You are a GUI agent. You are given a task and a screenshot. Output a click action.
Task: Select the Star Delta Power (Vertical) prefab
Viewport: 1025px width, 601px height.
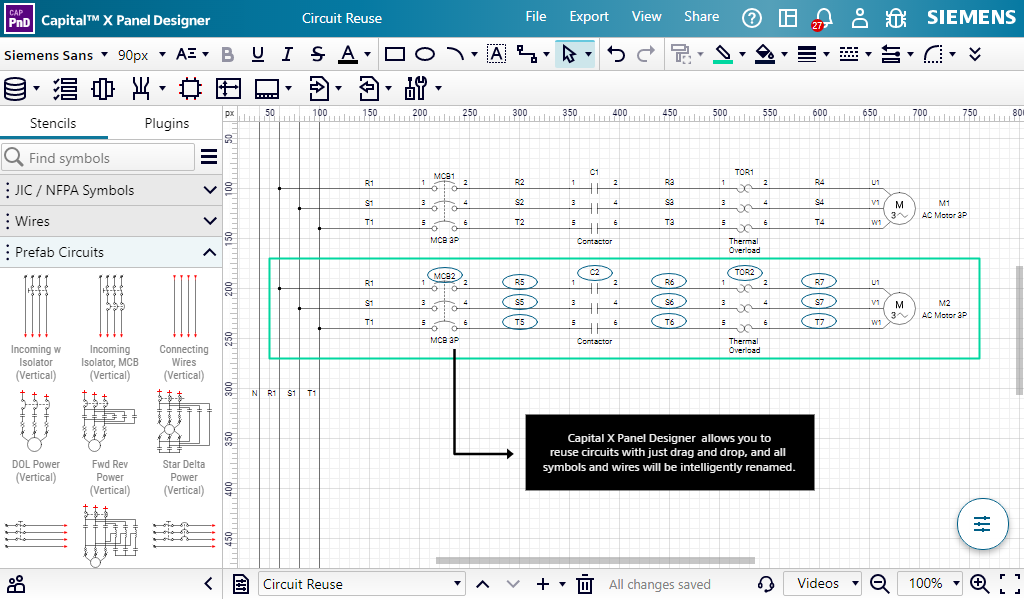(184, 443)
